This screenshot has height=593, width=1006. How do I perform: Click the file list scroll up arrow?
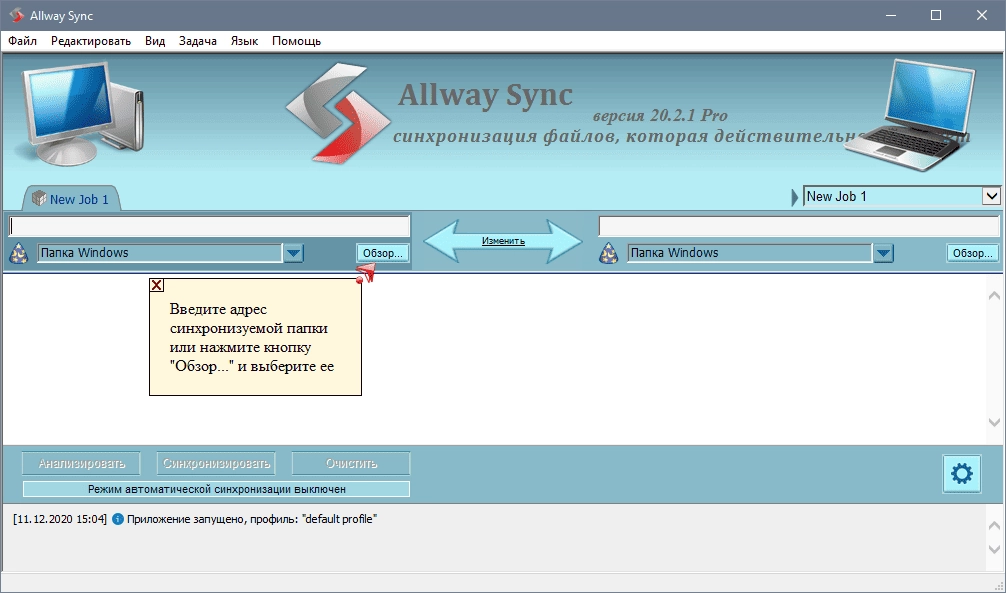[994, 295]
